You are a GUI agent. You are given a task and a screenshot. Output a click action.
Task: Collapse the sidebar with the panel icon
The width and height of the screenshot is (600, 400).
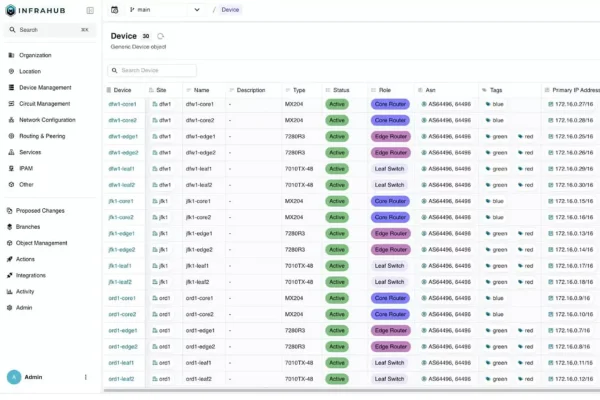[90, 10]
